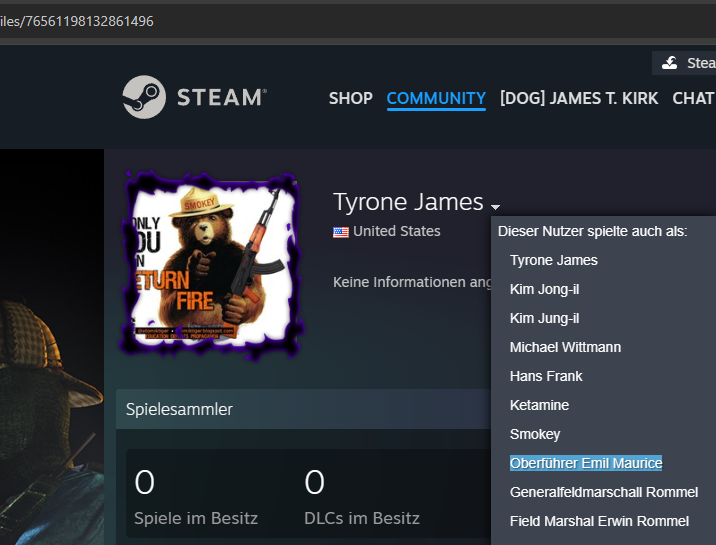The image size is (716, 545).
Task: Select Field Marshal Erwin Rommel alias entry
Action: coord(599,521)
